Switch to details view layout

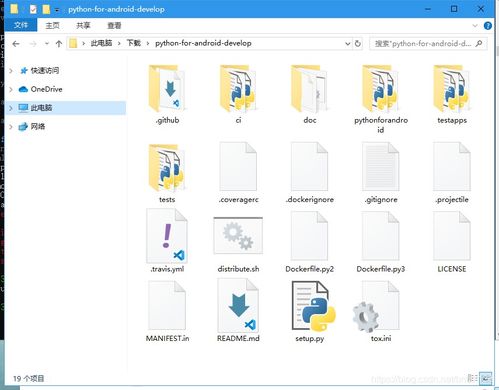[x=473, y=378]
